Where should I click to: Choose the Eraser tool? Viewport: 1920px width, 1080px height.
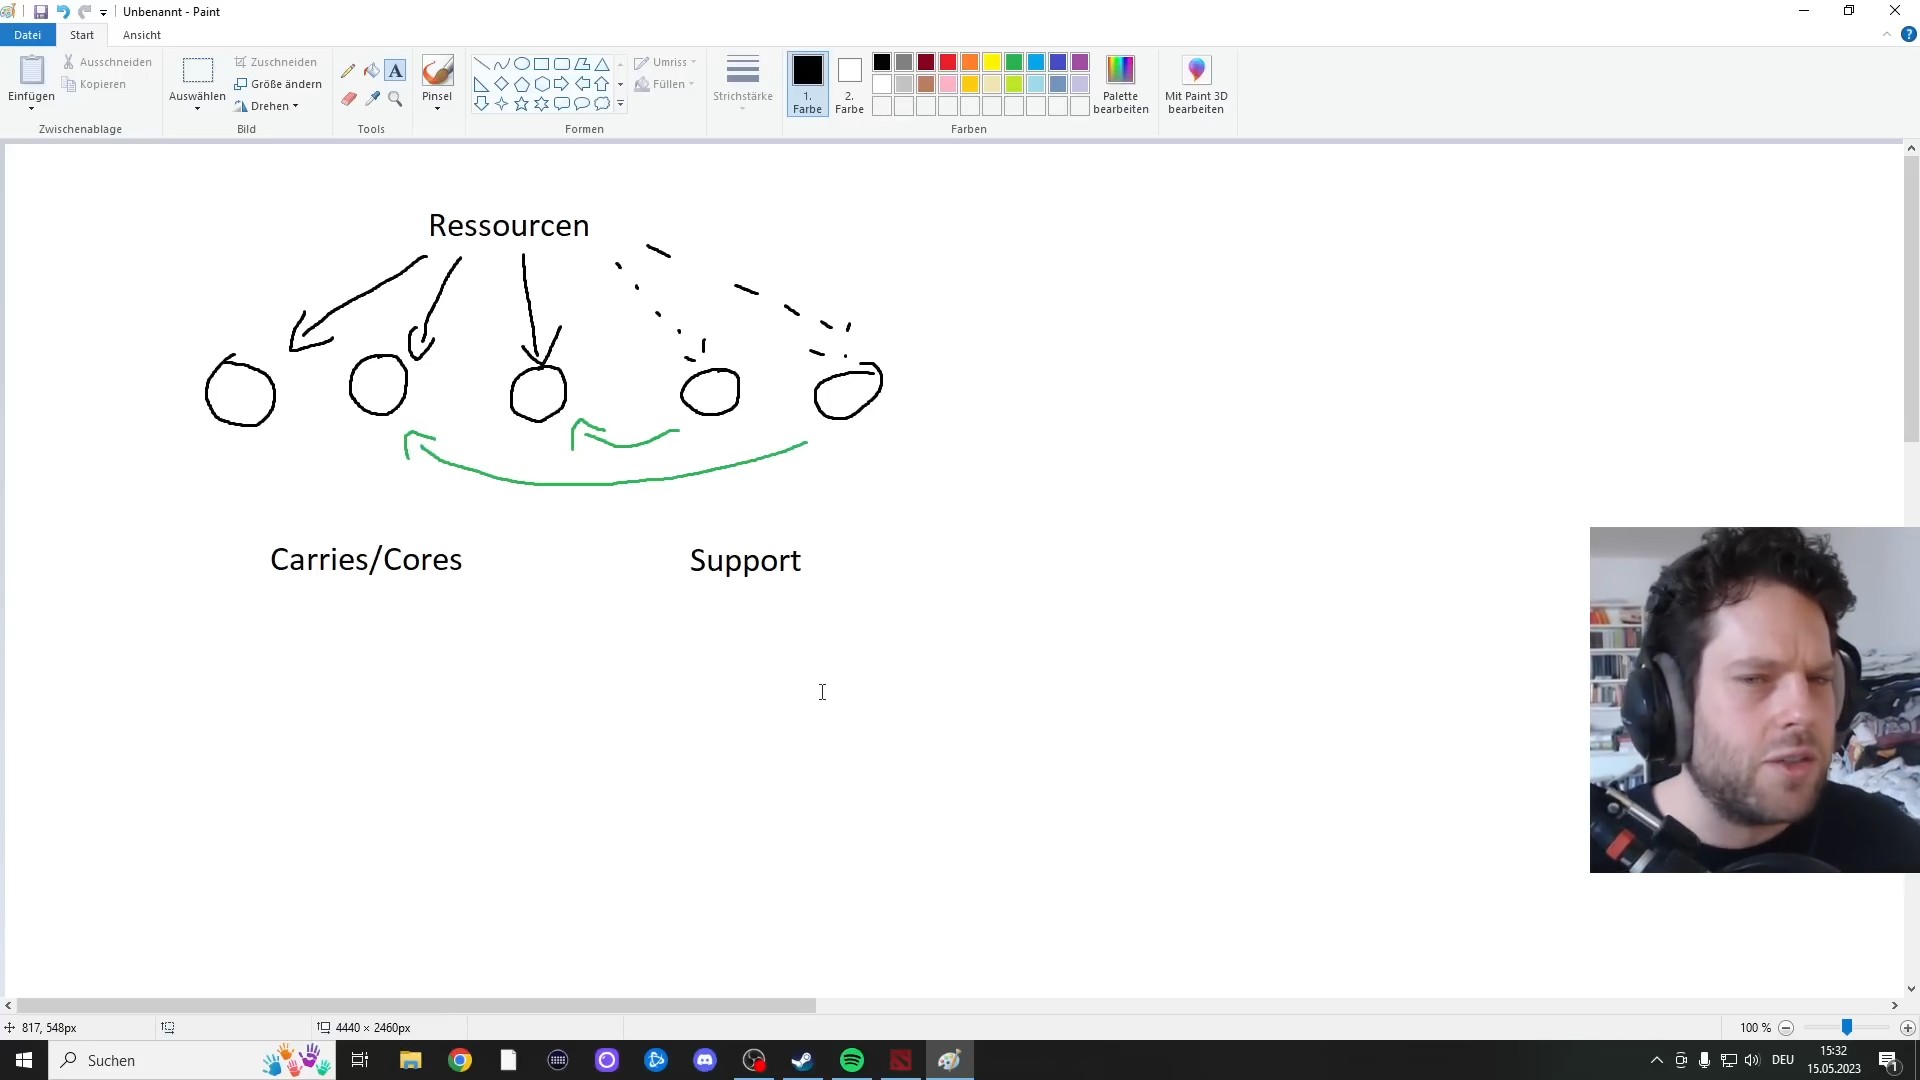click(x=348, y=99)
